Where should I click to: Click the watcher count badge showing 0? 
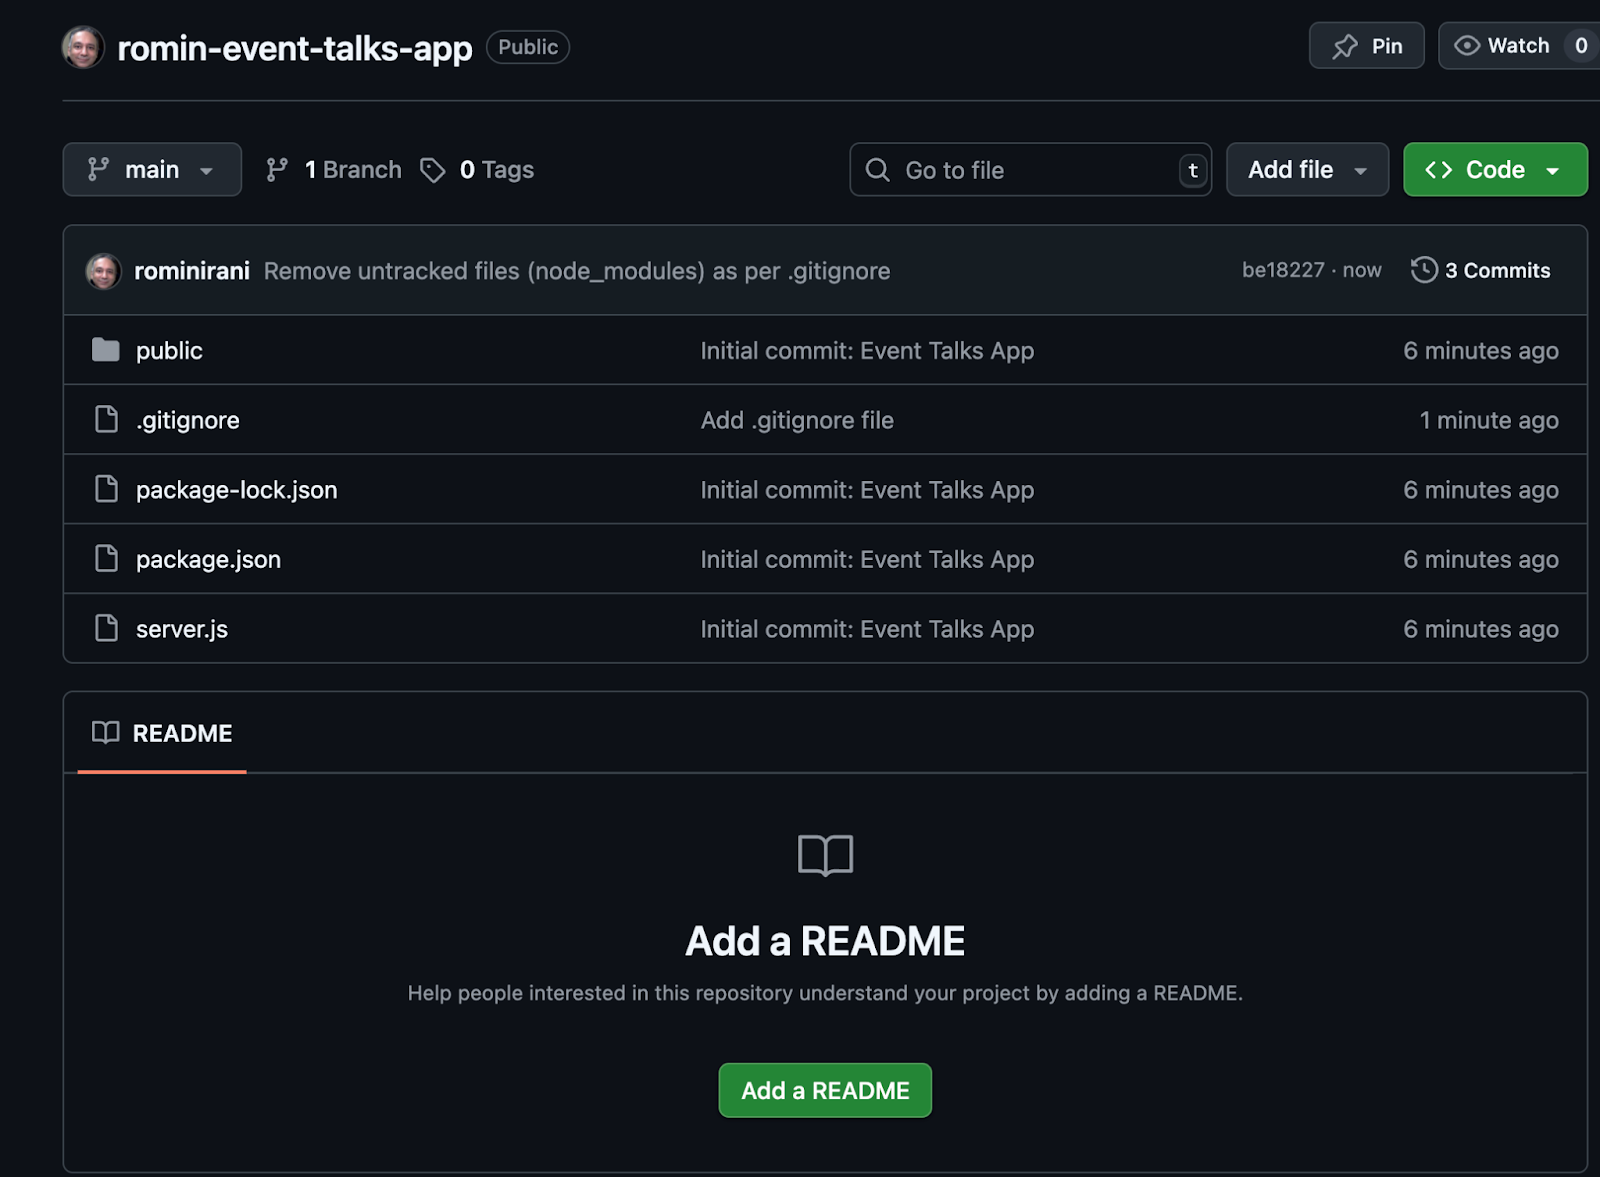coord(1582,45)
